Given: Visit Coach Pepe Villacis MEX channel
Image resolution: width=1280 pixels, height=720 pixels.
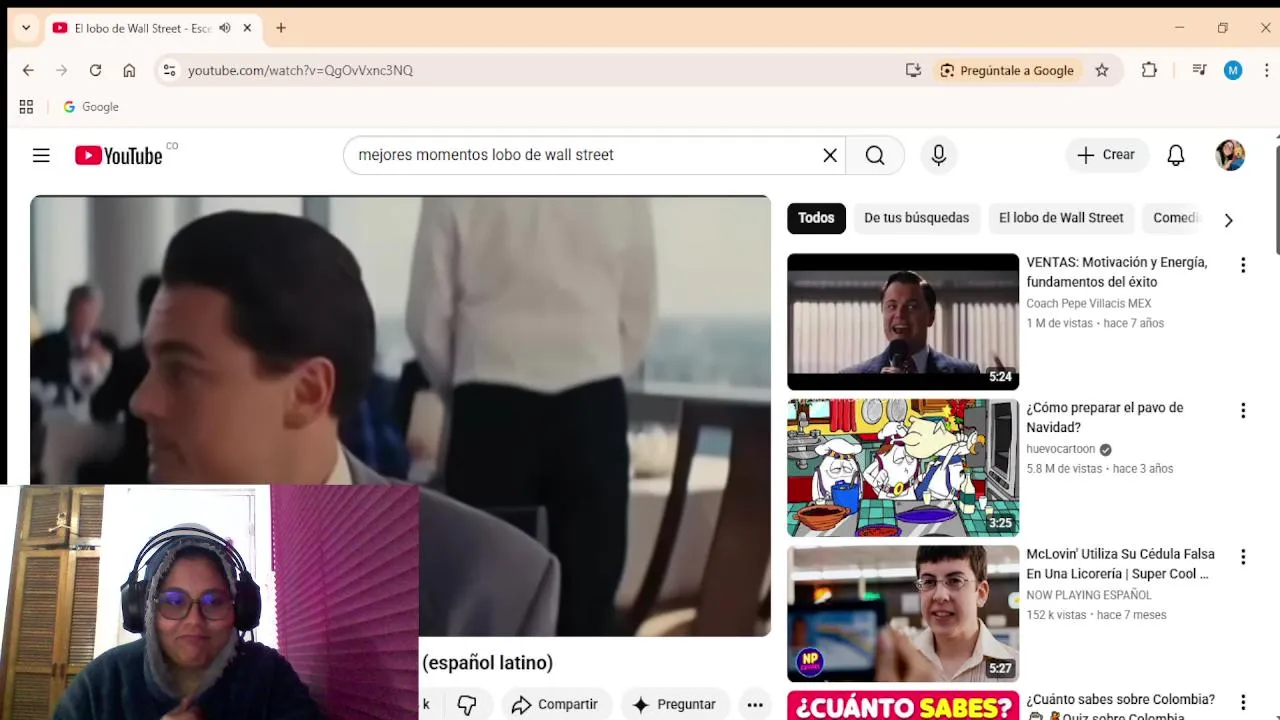Looking at the screenshot, I should coord(1088,304).
